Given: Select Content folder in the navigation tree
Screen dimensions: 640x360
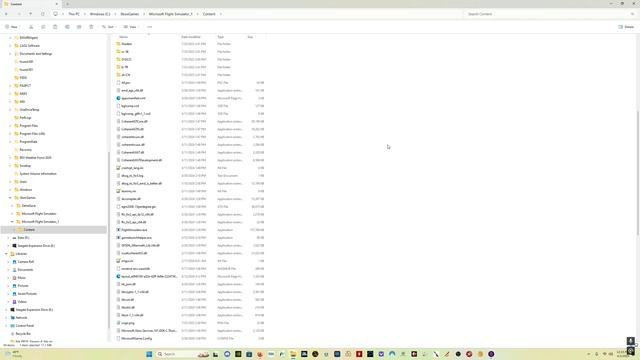Looking at the screenshot, I should point(29,230).
